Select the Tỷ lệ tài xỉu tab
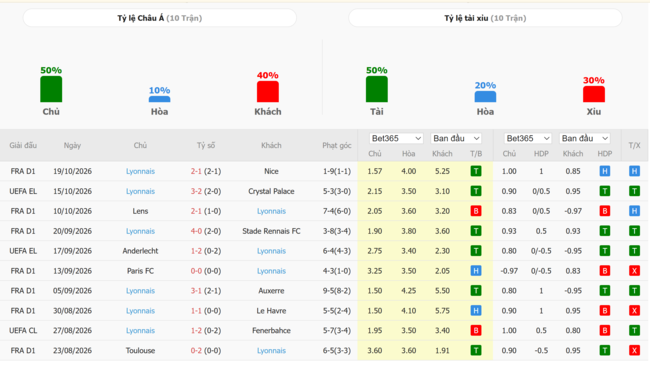This screenshot has height=375, width=650. 485,18
